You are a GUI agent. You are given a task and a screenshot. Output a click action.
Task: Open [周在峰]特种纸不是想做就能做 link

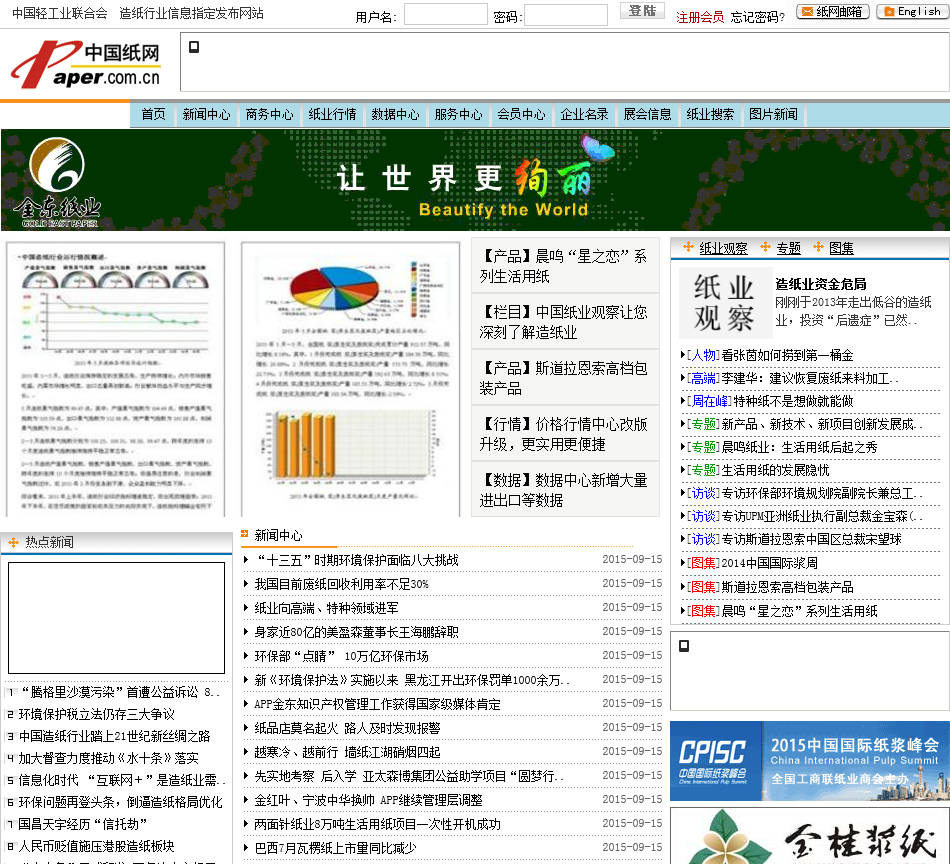769,401
